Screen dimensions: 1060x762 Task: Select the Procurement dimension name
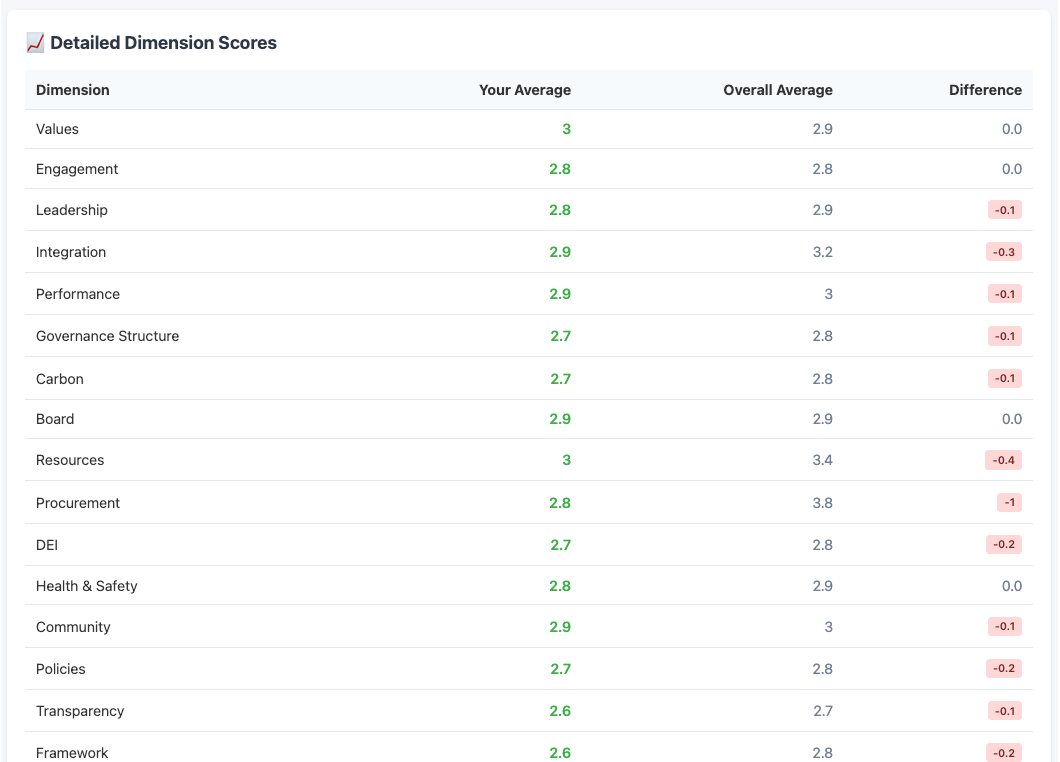78,503
